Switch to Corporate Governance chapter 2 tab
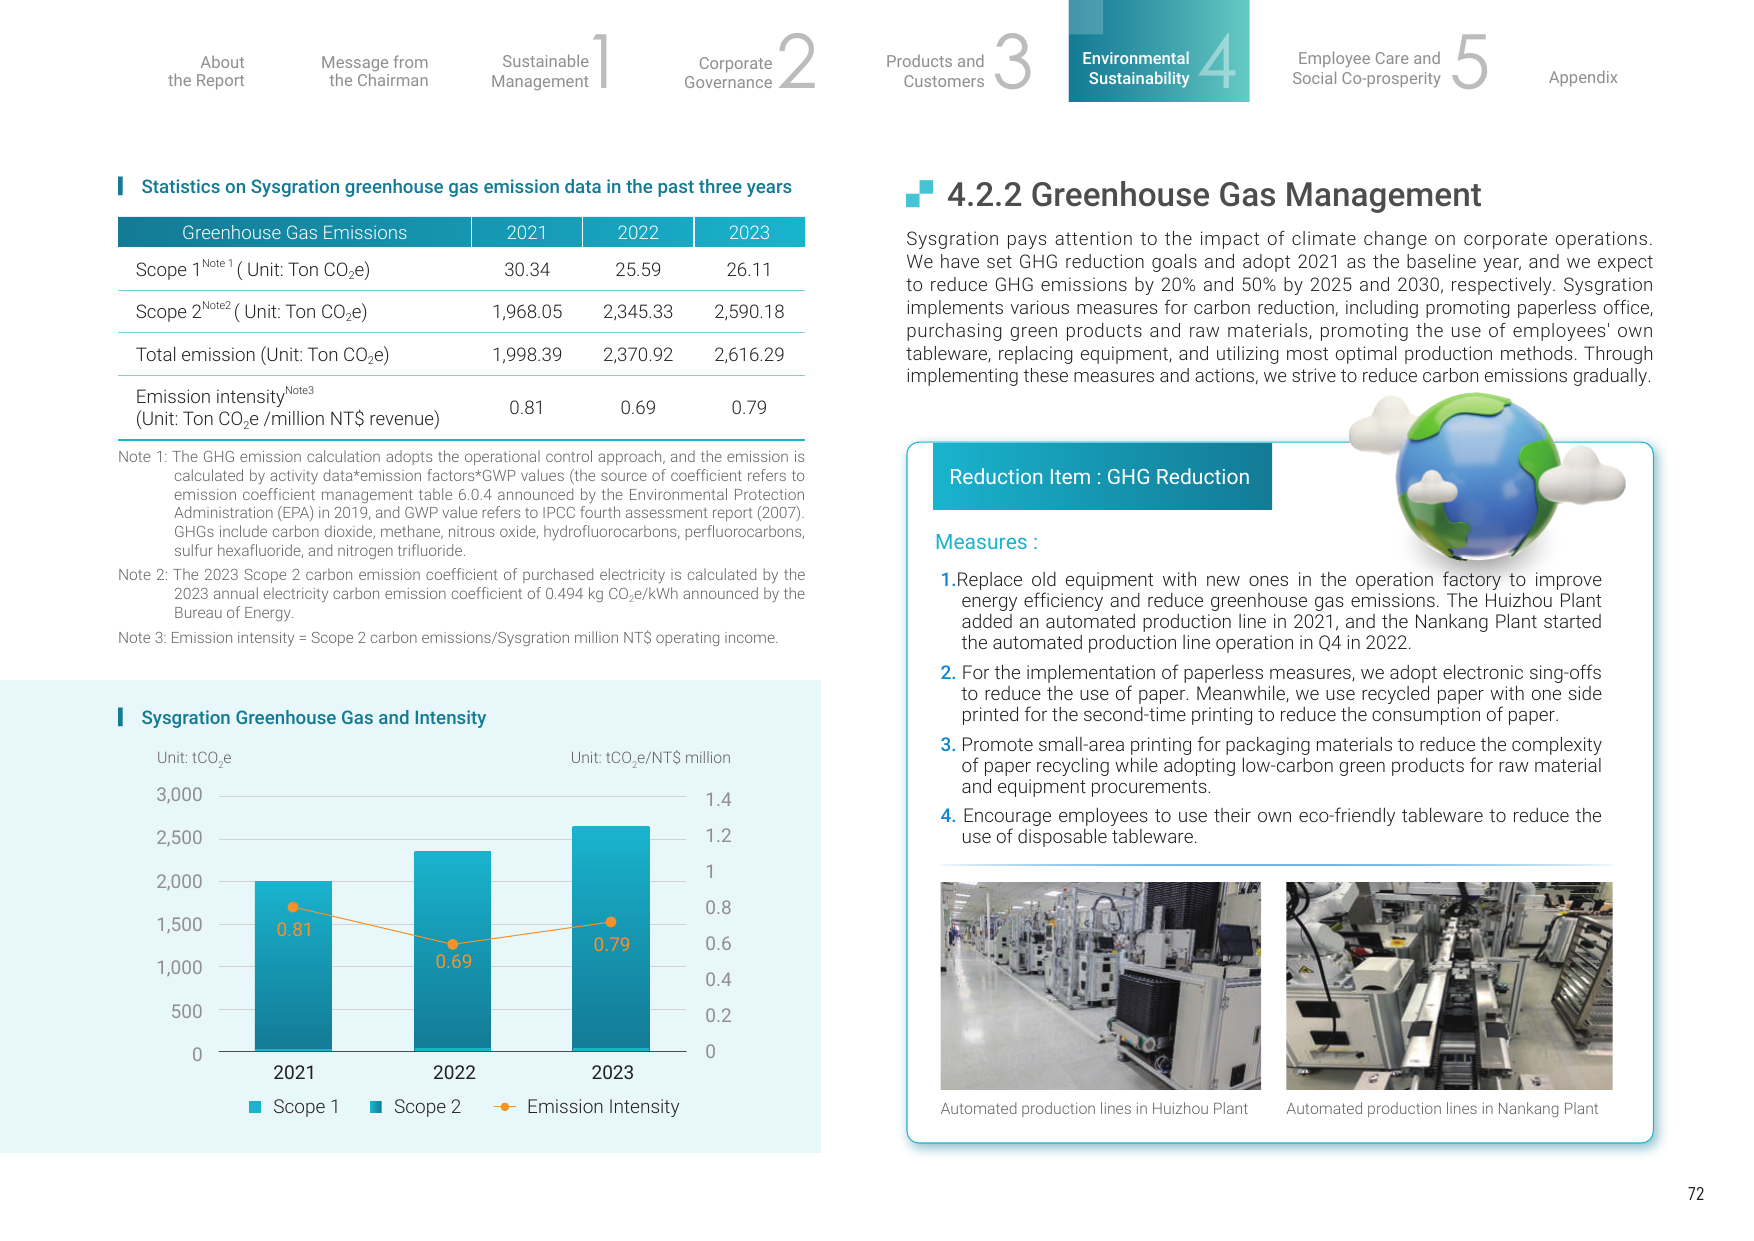Screen dimensions: 1754x1241 [x=748, y=62]
